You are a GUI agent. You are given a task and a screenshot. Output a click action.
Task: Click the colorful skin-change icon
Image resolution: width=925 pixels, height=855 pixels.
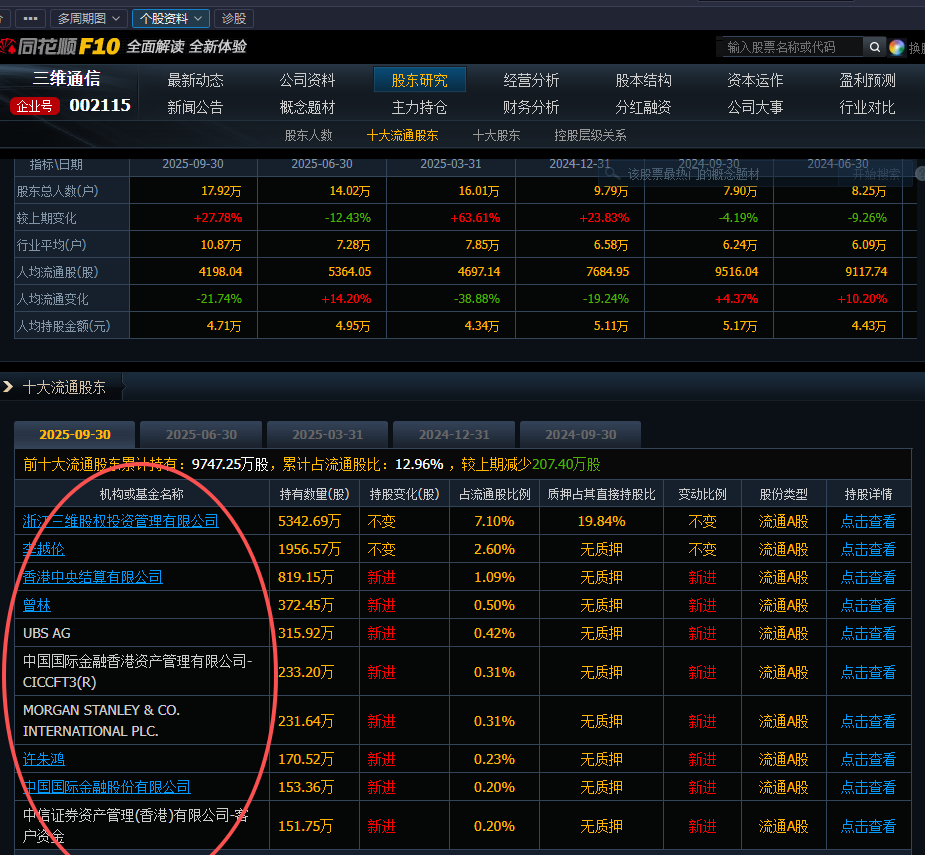coord(896,47)
